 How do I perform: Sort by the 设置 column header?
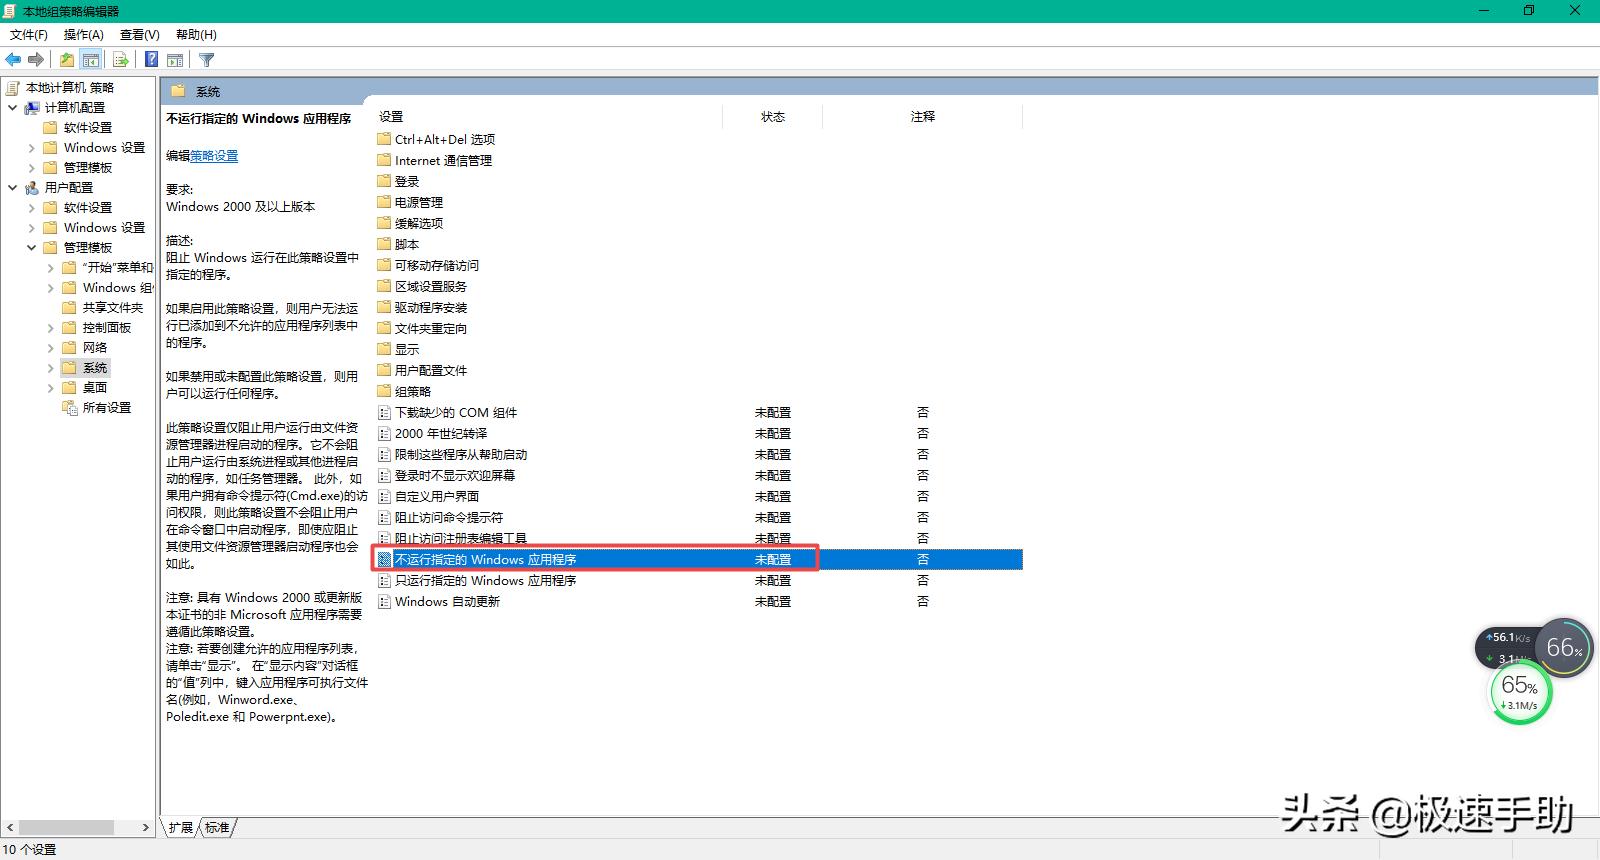(391, 117)
